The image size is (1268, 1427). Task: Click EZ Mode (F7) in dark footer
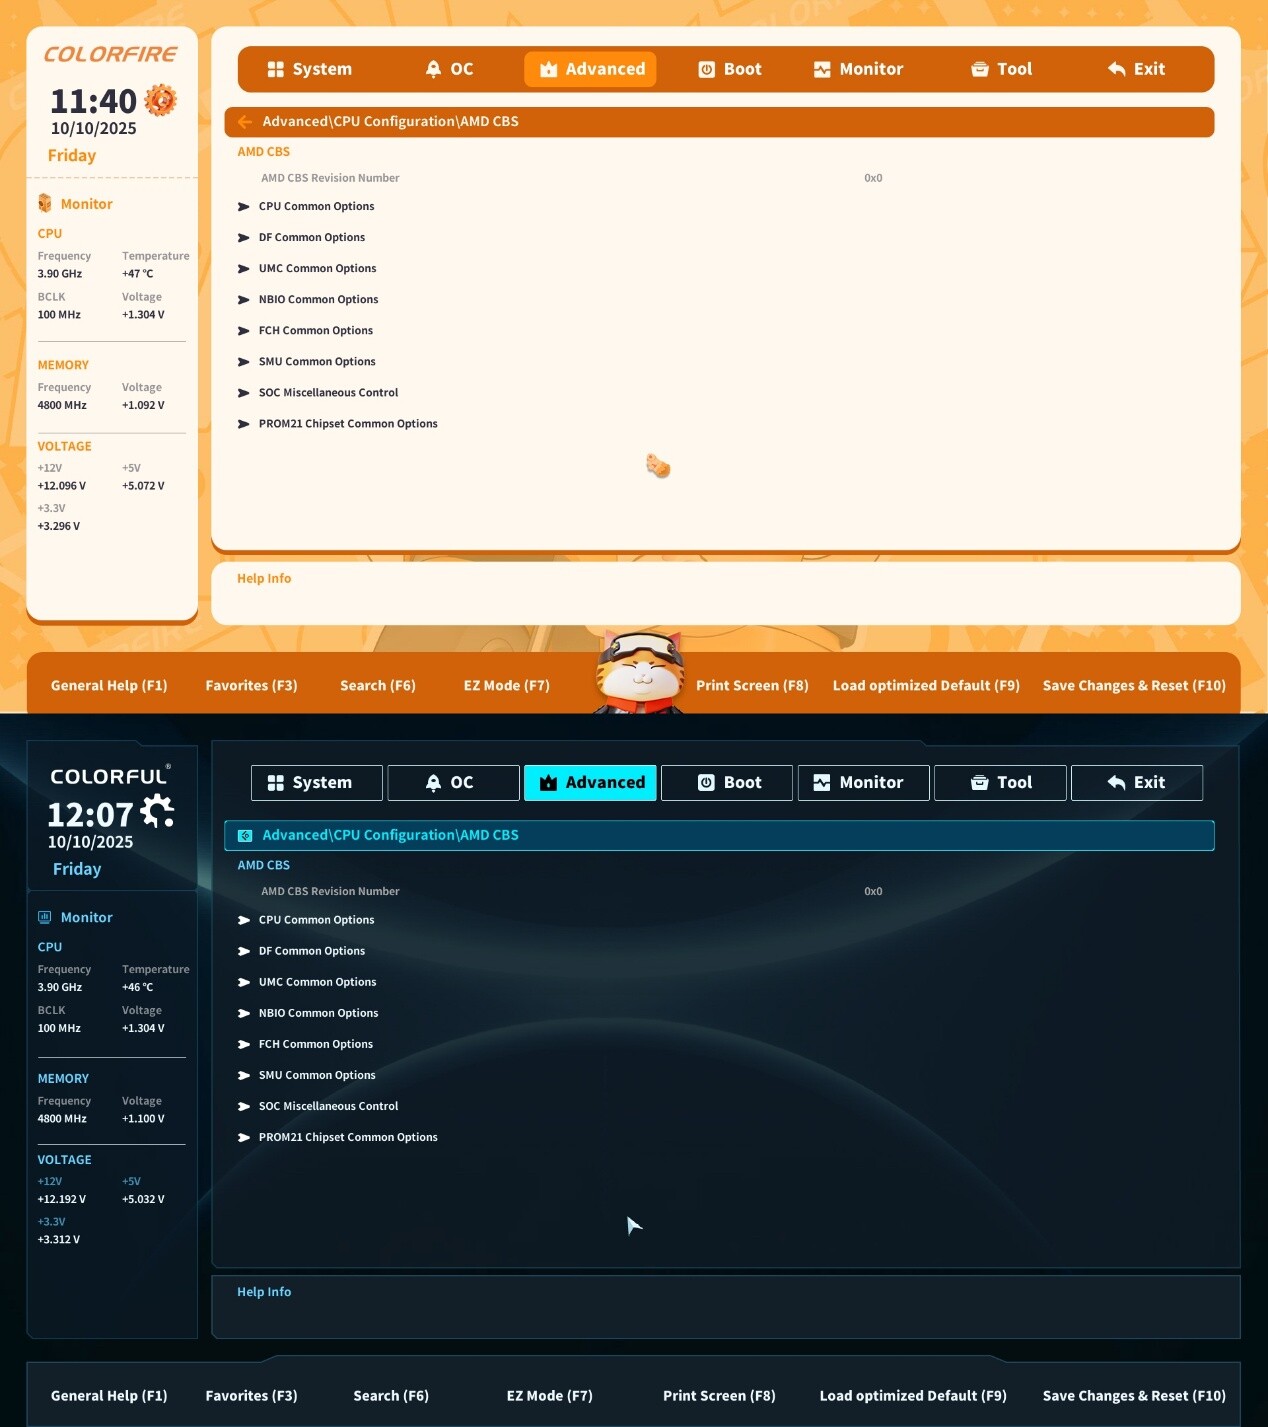(x=549, y=1396)
